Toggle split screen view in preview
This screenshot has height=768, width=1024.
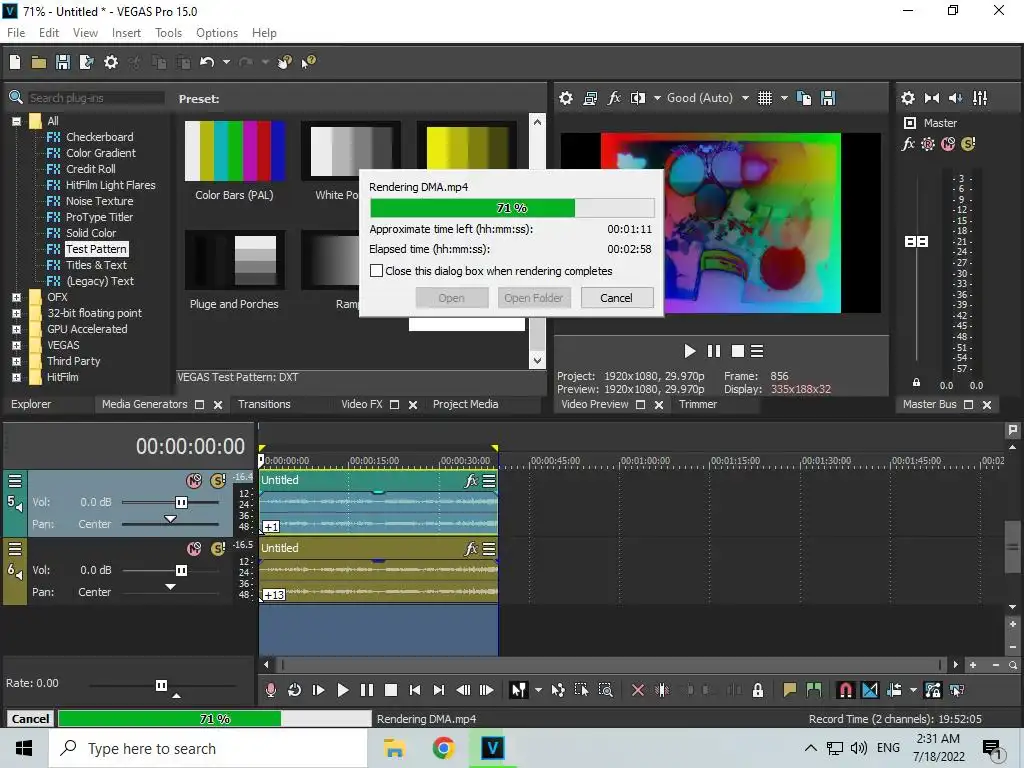point(637,98)
